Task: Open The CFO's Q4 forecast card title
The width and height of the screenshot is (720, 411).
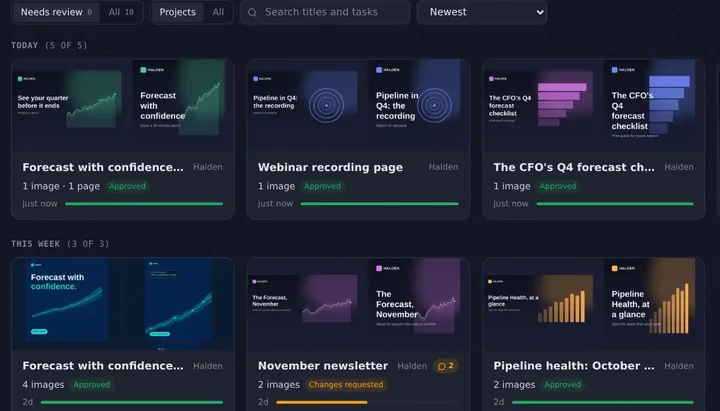Action: pos(574,167)
